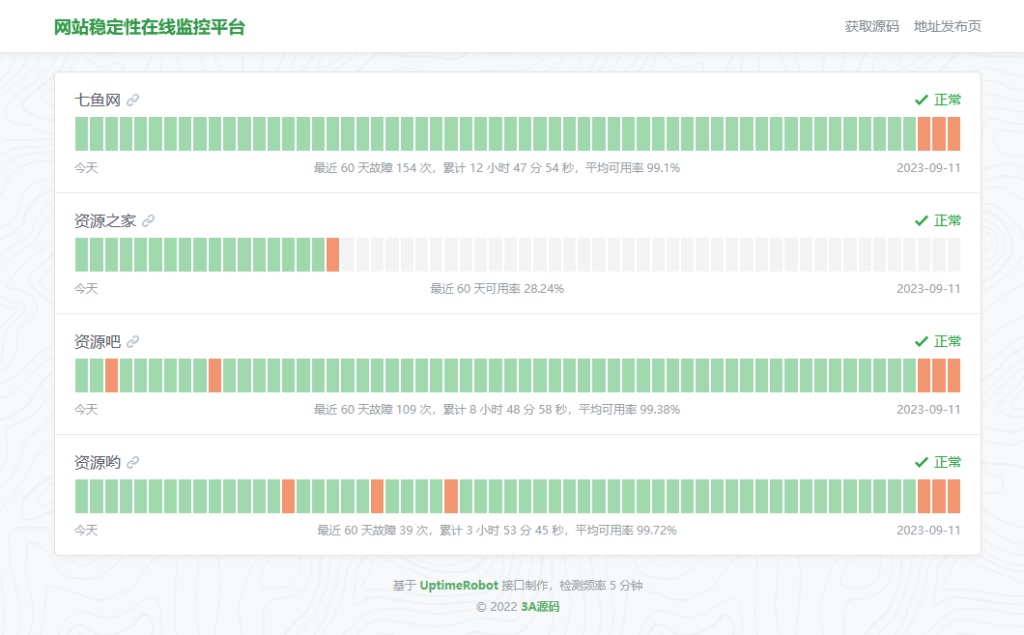Click the 资源哟 site name
The image size is (1024, 635).
[97, 463]
